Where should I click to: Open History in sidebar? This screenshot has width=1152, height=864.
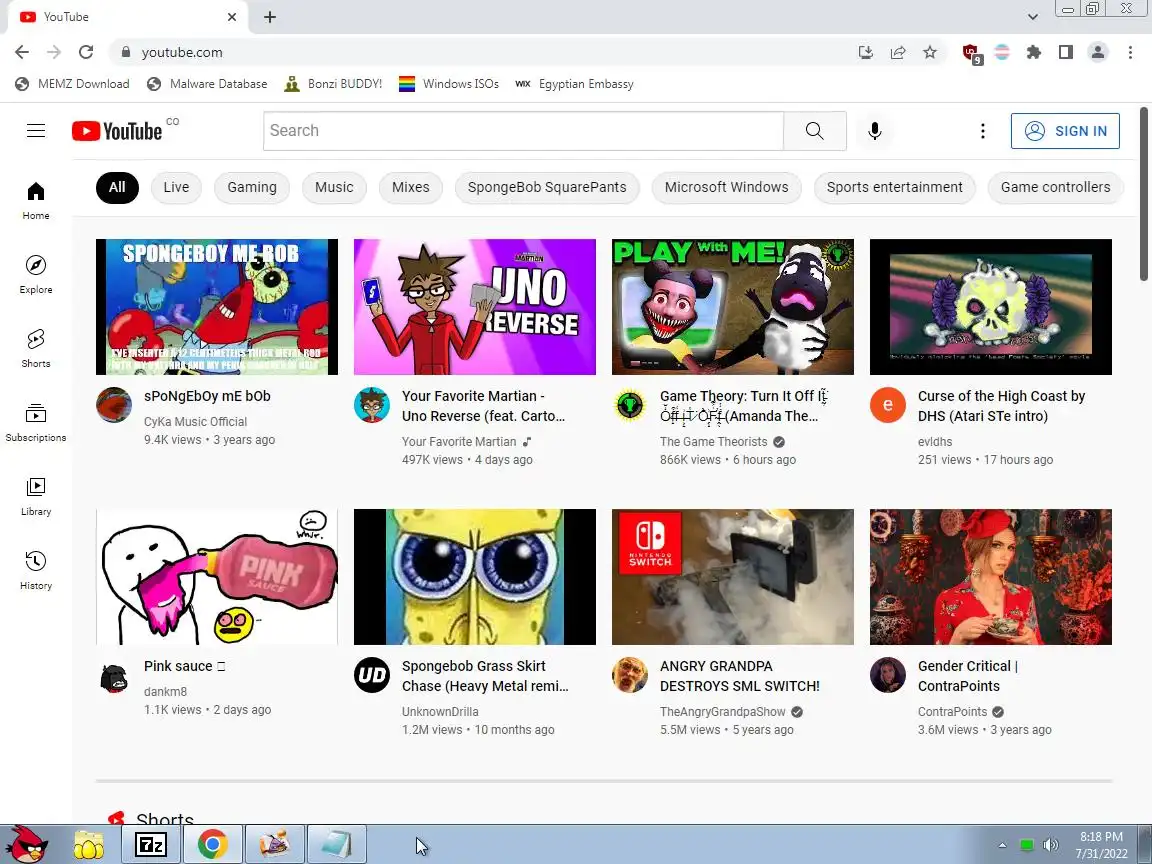pyautogui.click(x=36, y=571)
